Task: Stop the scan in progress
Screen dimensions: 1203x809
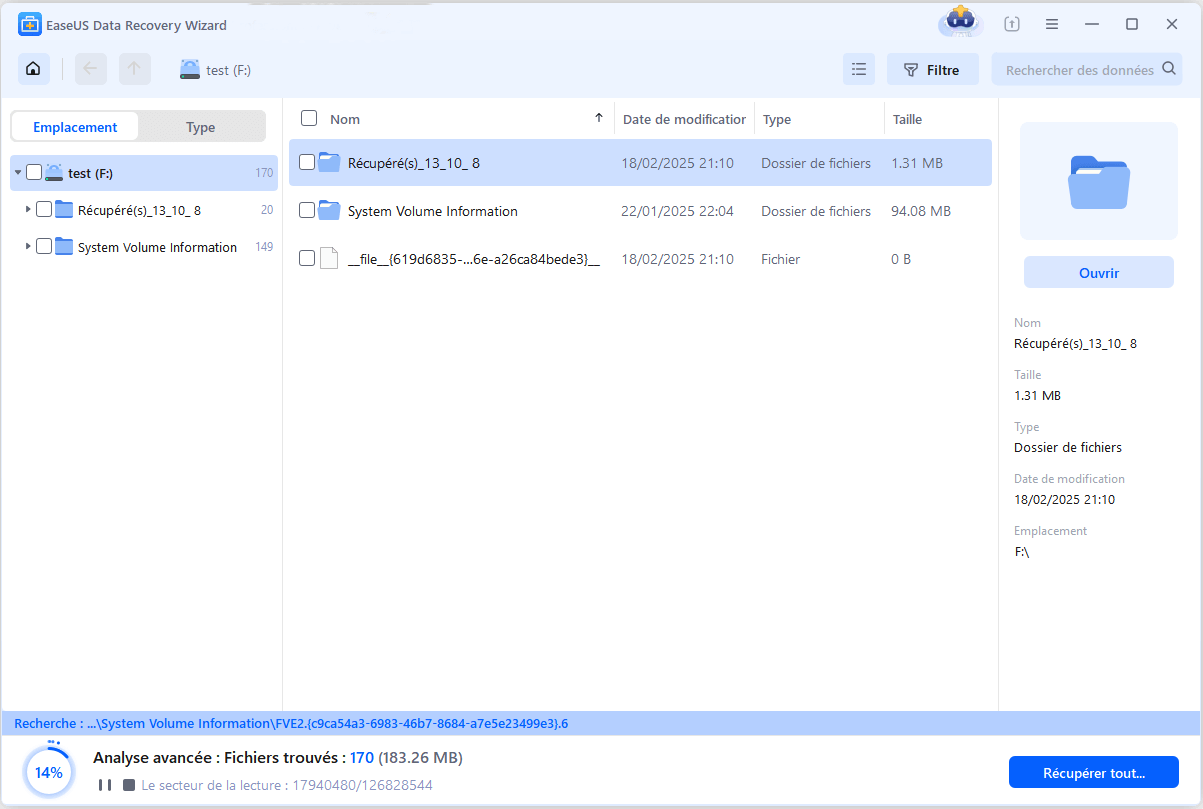Action: (129, 785)
